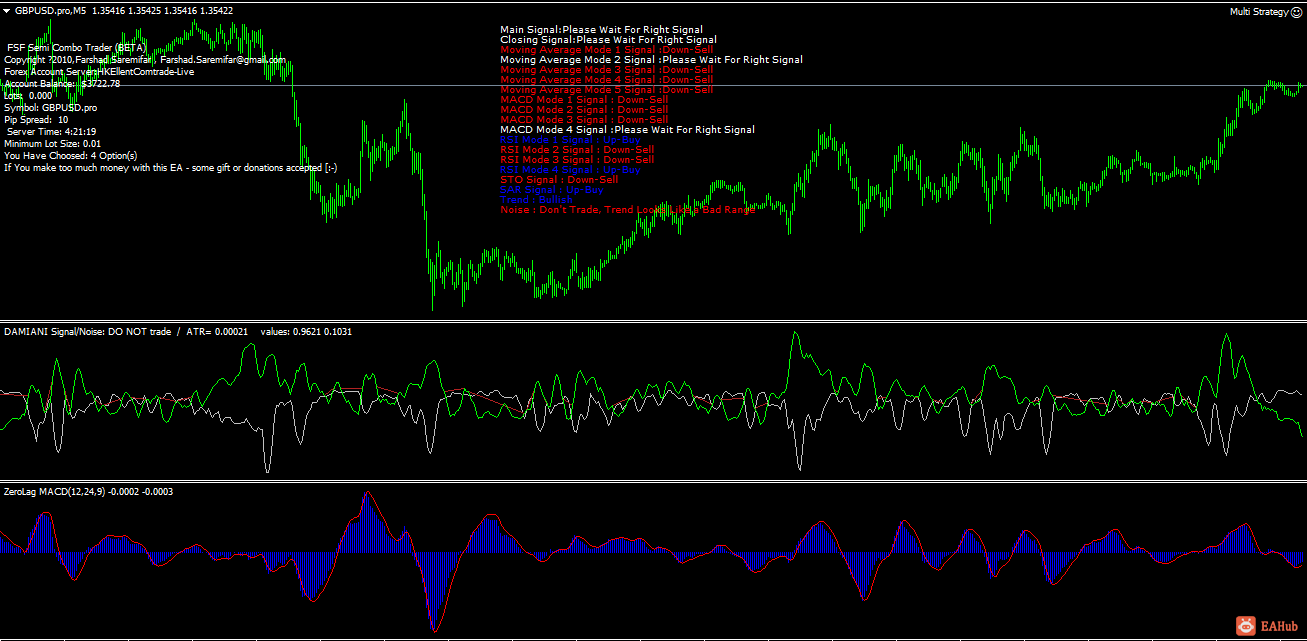Image resolution: width=1307 pixels, height=641 pixels.
Task: Click MACD Mode 2 Signal Down-Sell line
Action: click(584, 110)
